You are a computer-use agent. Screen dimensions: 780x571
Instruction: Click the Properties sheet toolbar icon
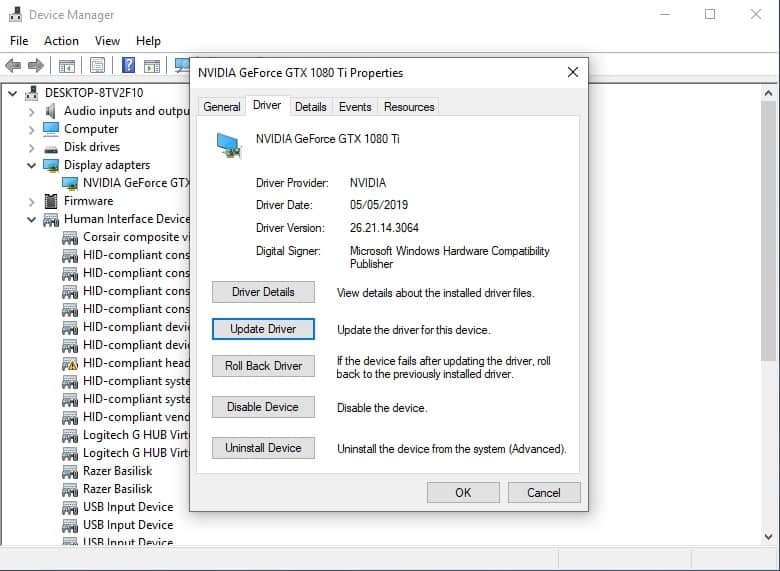coord(98,65)
